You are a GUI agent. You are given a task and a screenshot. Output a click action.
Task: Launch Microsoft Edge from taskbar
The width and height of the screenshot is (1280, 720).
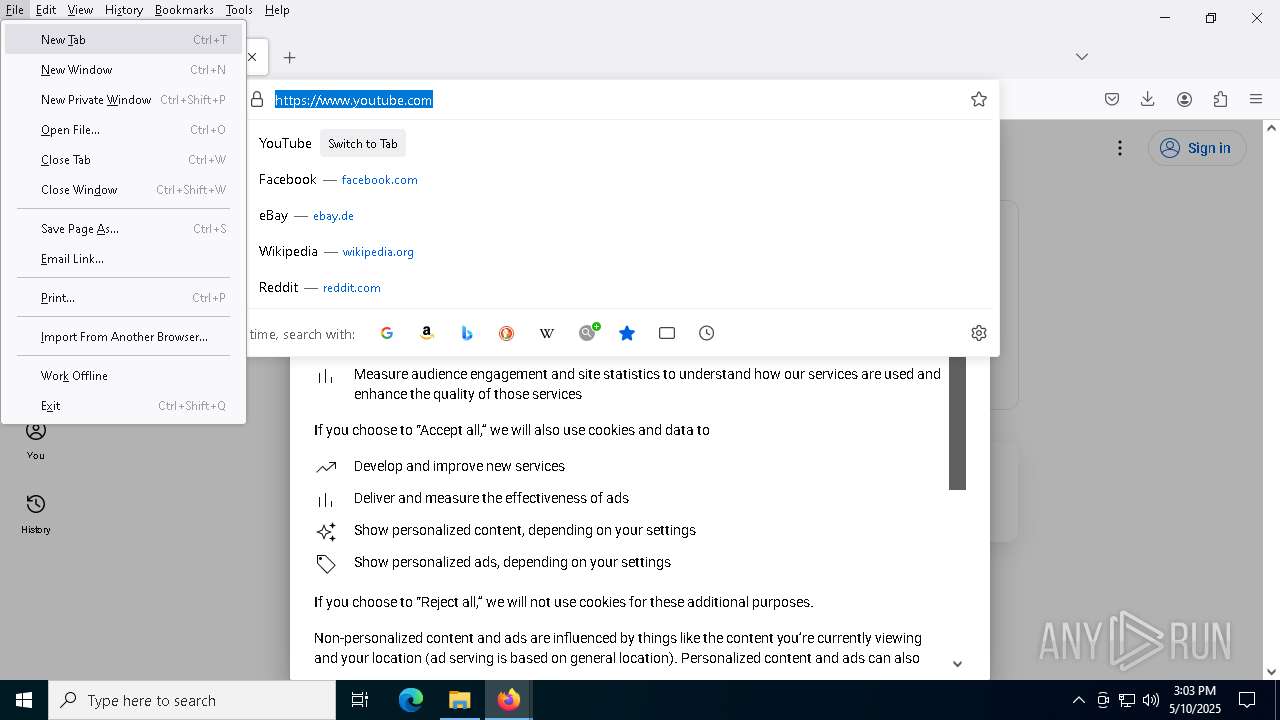click(x=411, y=700)
